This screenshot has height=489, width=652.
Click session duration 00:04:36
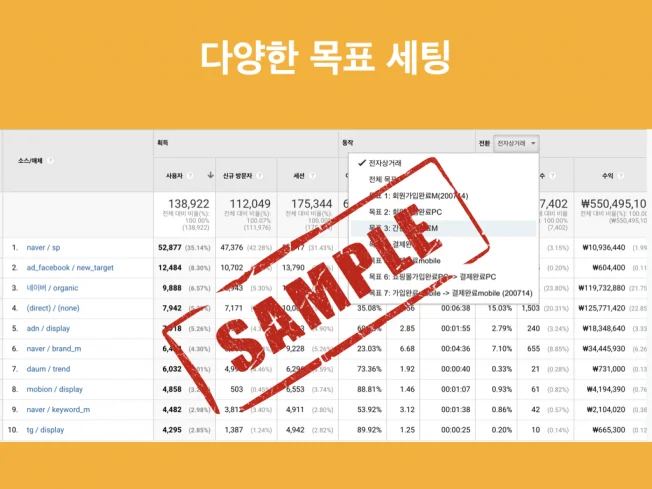tap(456, 348)
